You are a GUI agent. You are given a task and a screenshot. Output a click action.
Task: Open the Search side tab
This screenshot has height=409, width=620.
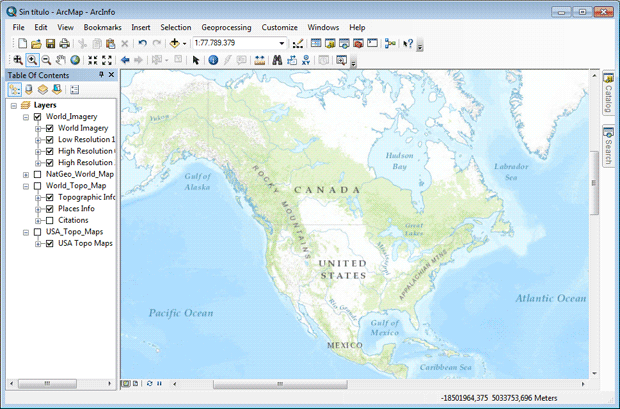(608, 146)
